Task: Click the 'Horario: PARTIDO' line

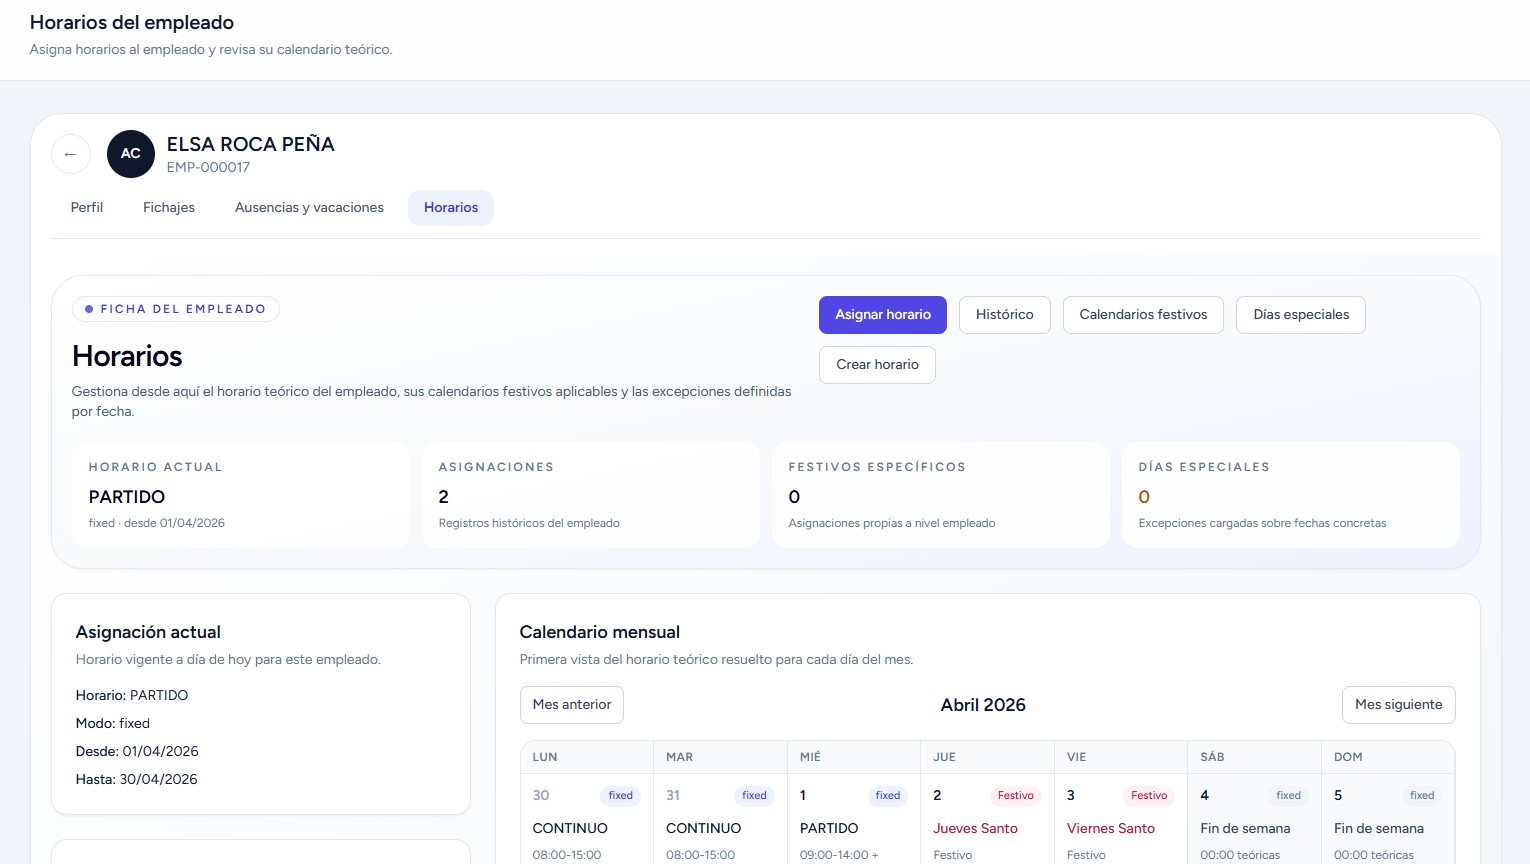Action: pyautogui.click(x=132, y=695)
